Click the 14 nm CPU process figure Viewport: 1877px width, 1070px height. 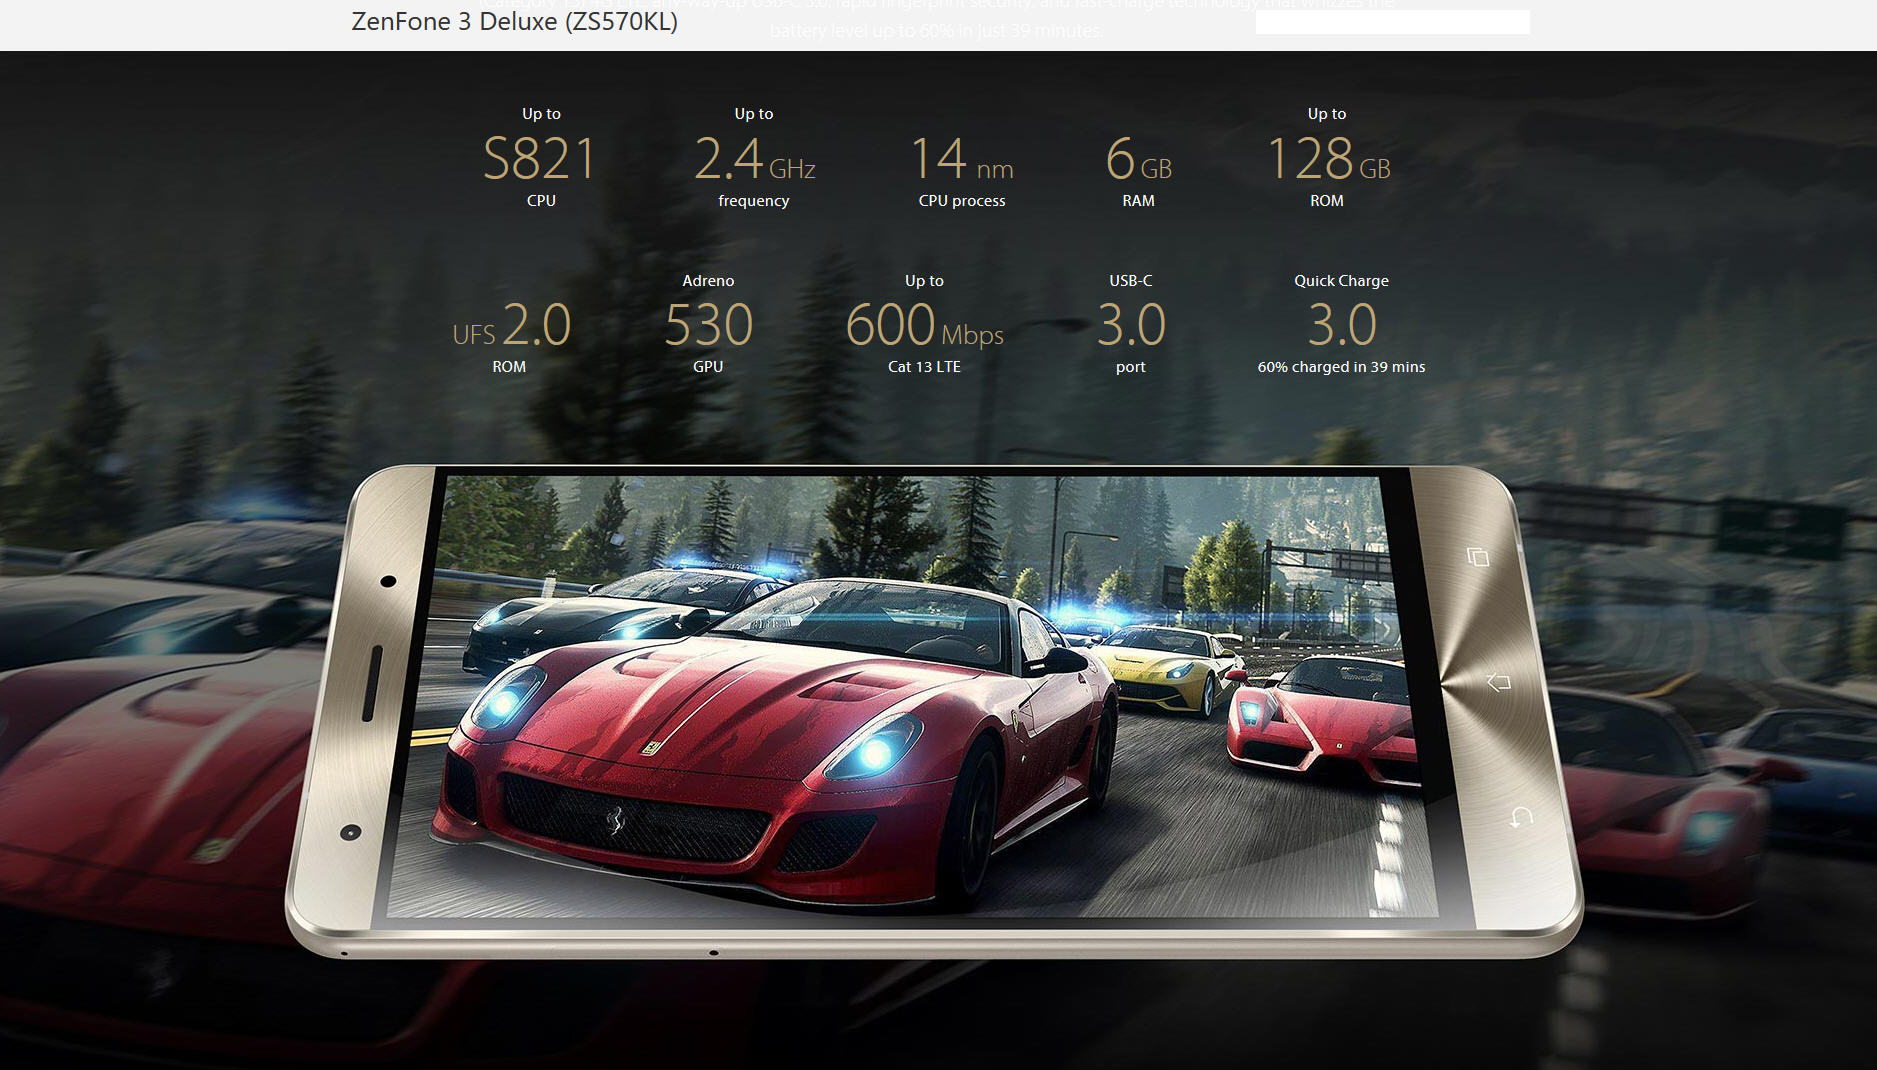(x=961, y=160)
